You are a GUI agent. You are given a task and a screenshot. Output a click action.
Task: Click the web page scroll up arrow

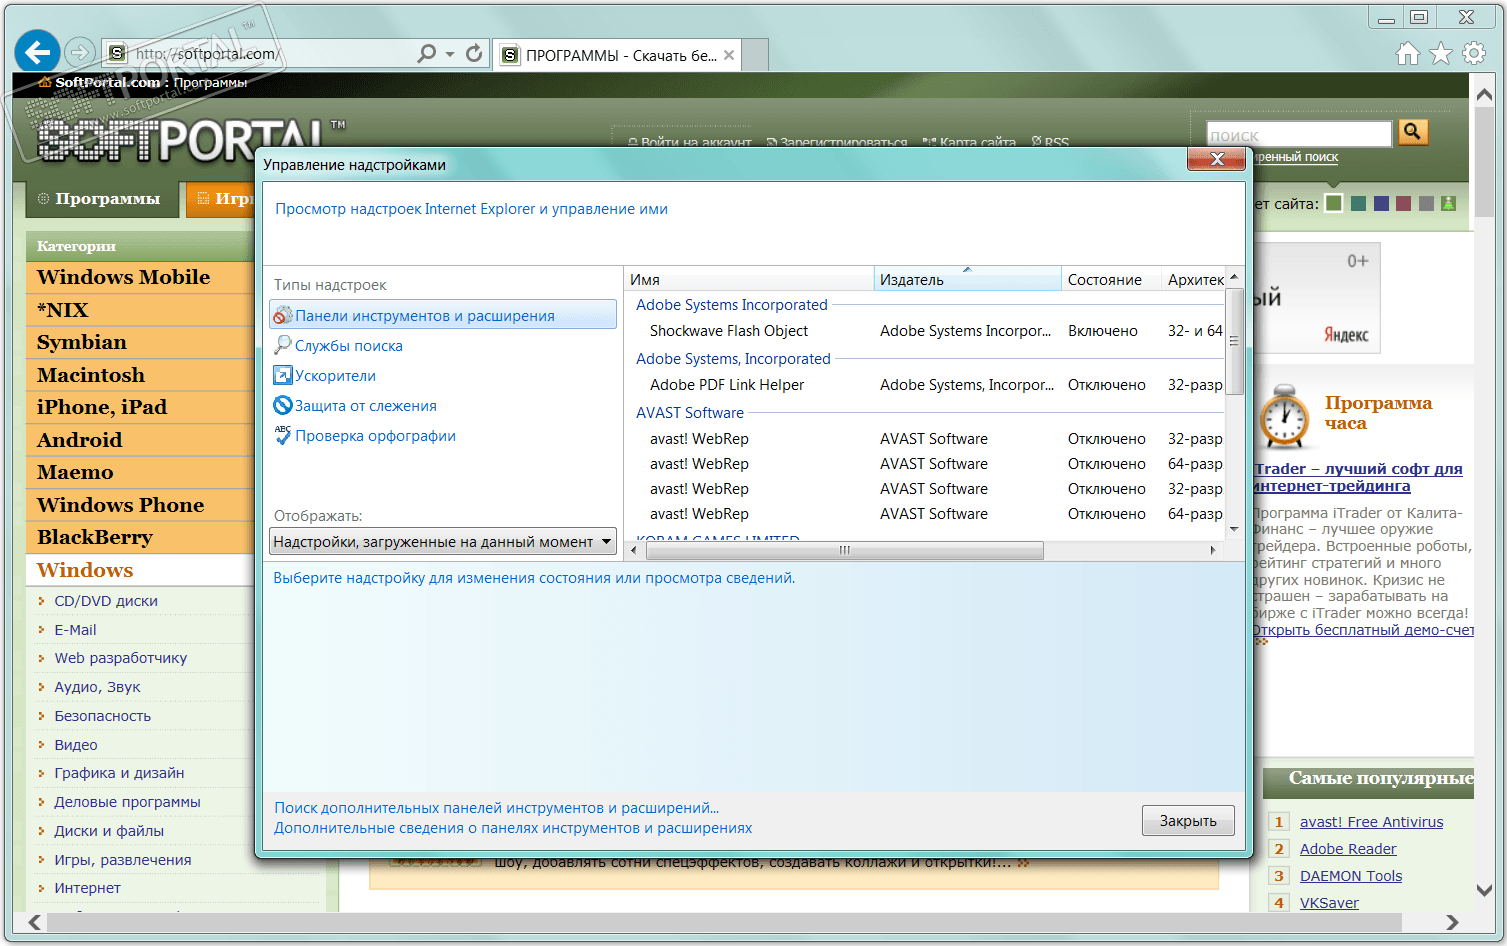[x=1485, y=94]
